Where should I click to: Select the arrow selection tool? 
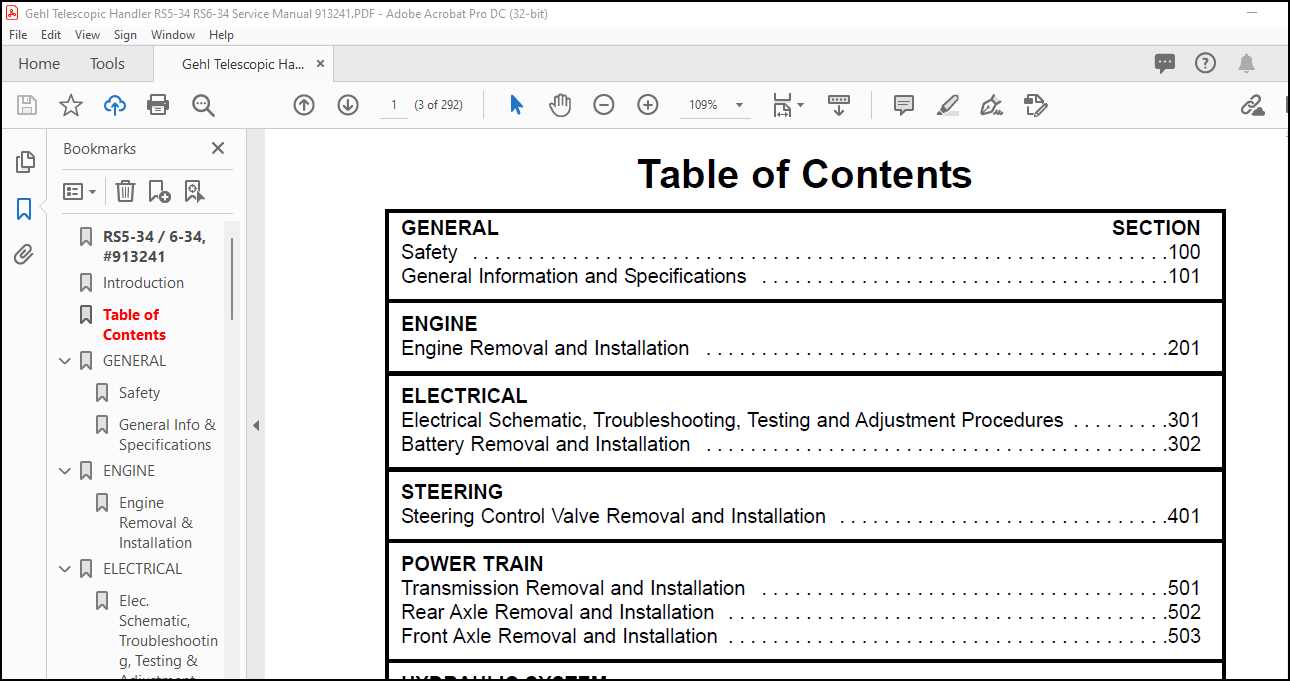[516, 105]
